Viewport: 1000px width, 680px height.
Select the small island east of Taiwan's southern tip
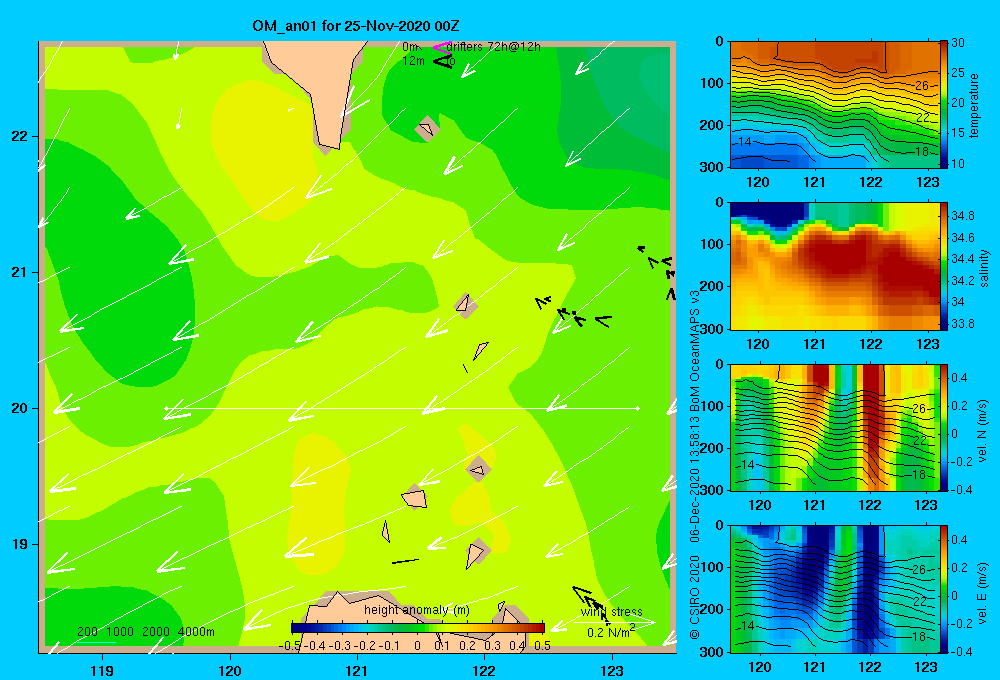point(427,129)
